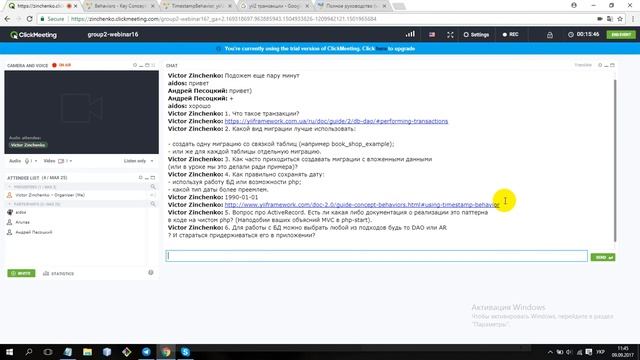Click the round icon beside Statistics

tap(151, 273)
